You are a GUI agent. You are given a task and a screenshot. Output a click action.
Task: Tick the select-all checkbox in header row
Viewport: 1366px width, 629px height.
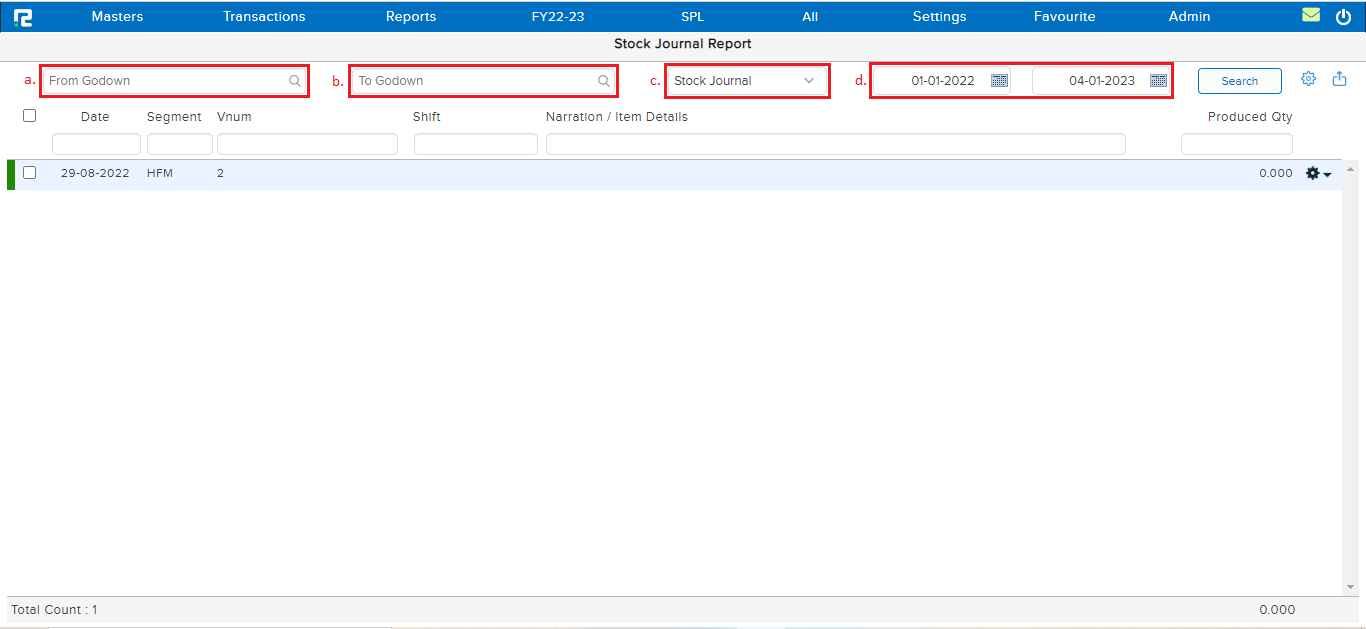click(x=29, y=115)
